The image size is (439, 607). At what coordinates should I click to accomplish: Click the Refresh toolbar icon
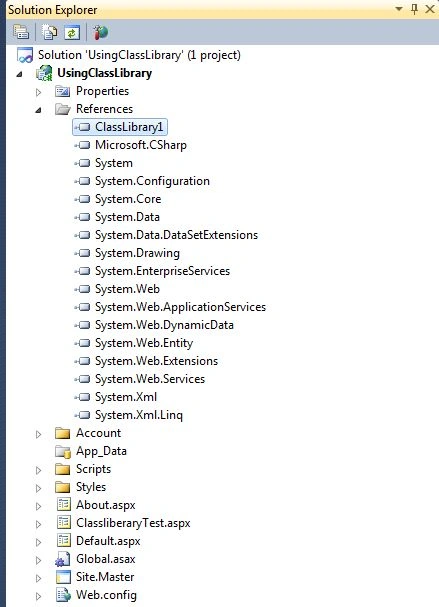tap(72, 32)
